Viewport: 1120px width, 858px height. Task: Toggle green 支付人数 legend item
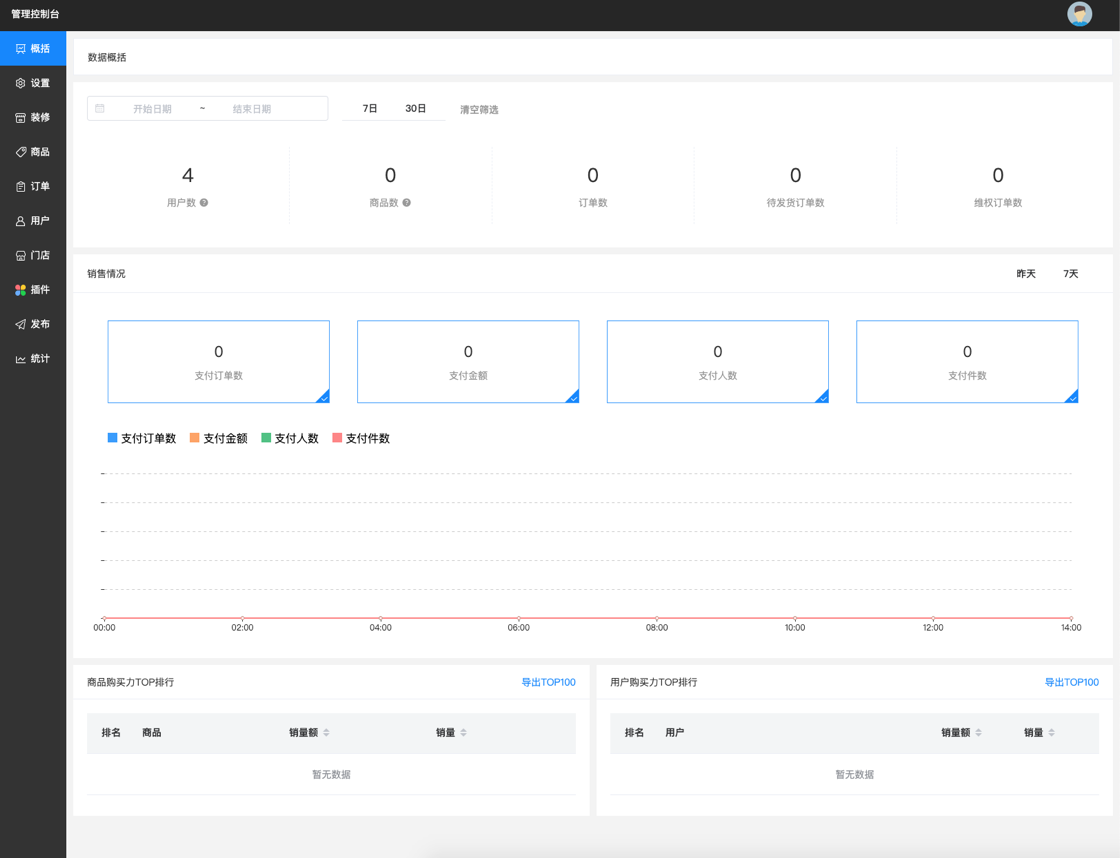tap(290, 438)
